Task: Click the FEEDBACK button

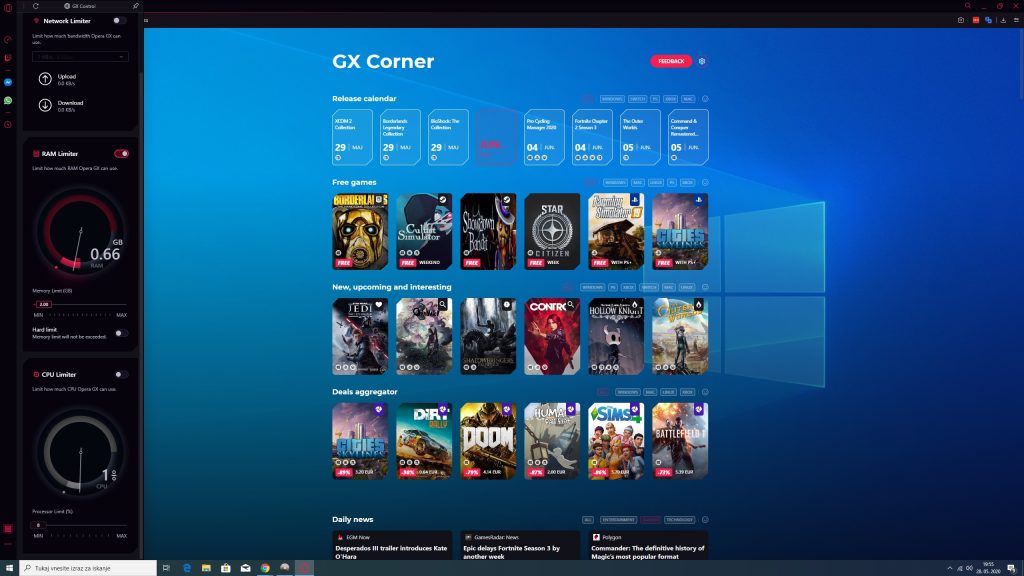Action: click(671, 61)
